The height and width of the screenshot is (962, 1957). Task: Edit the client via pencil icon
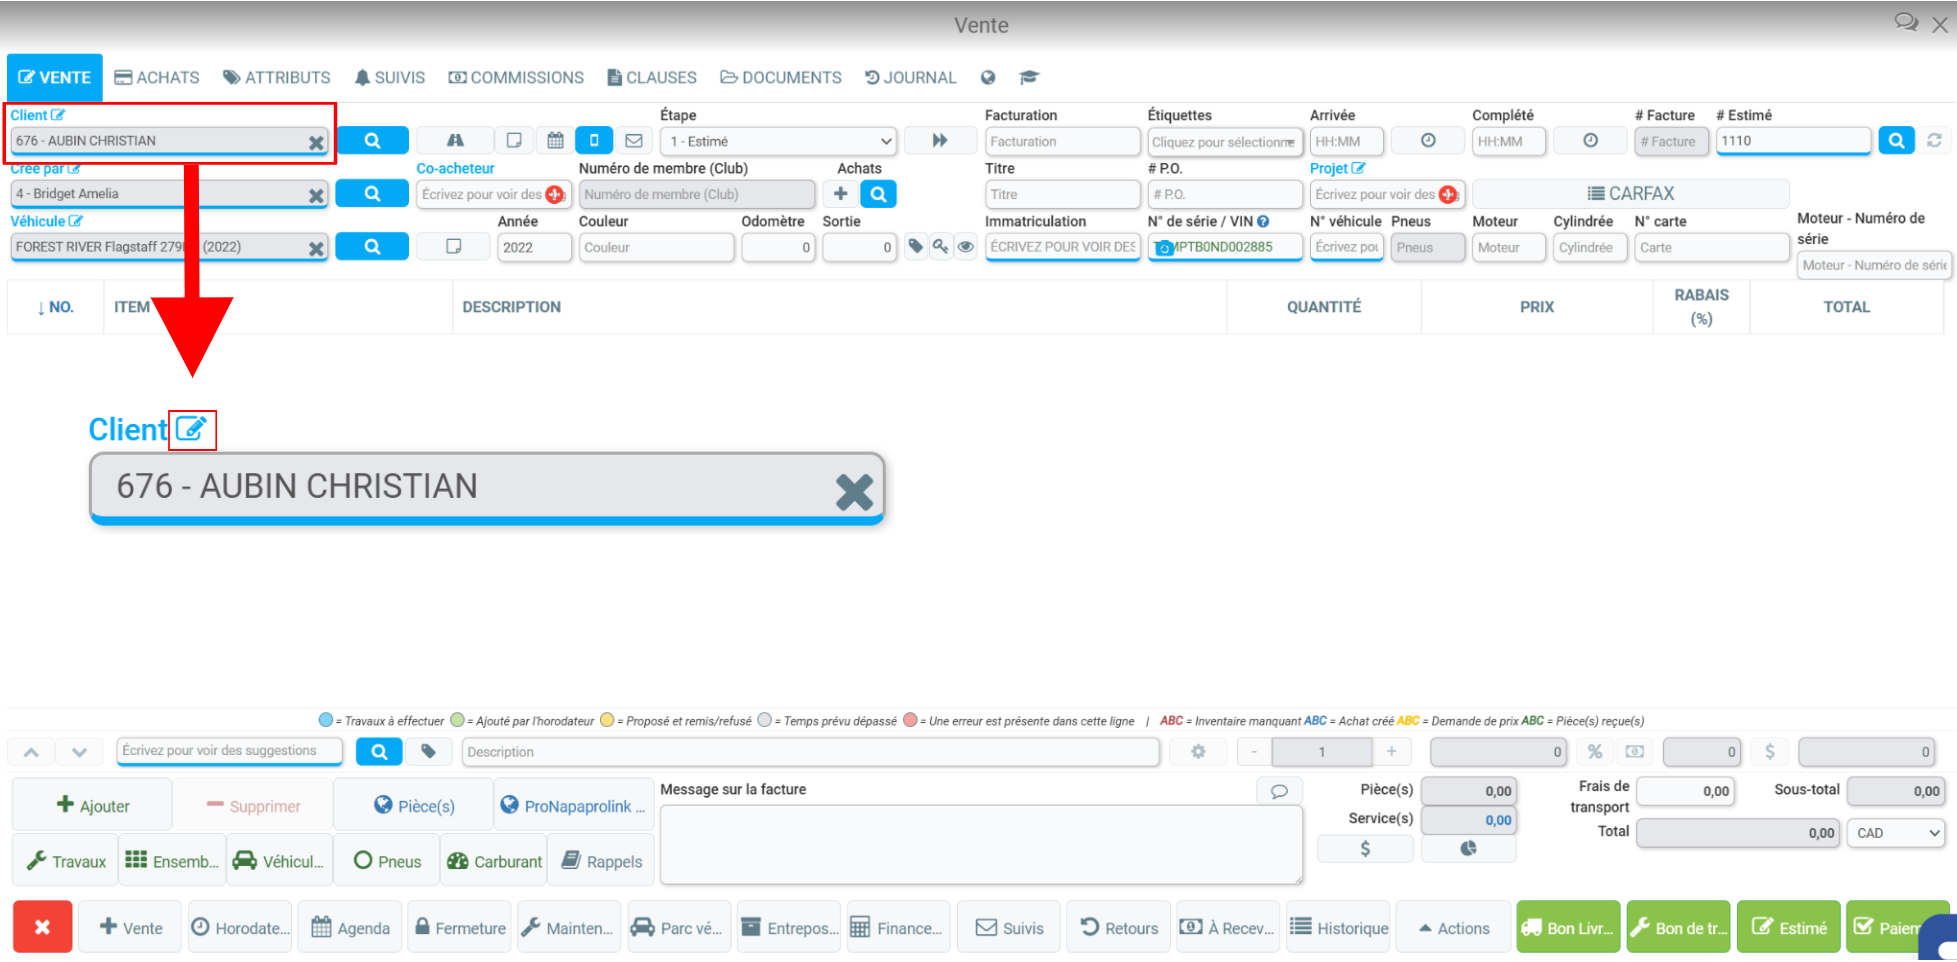pyautogui.click(x=58, y=115)
